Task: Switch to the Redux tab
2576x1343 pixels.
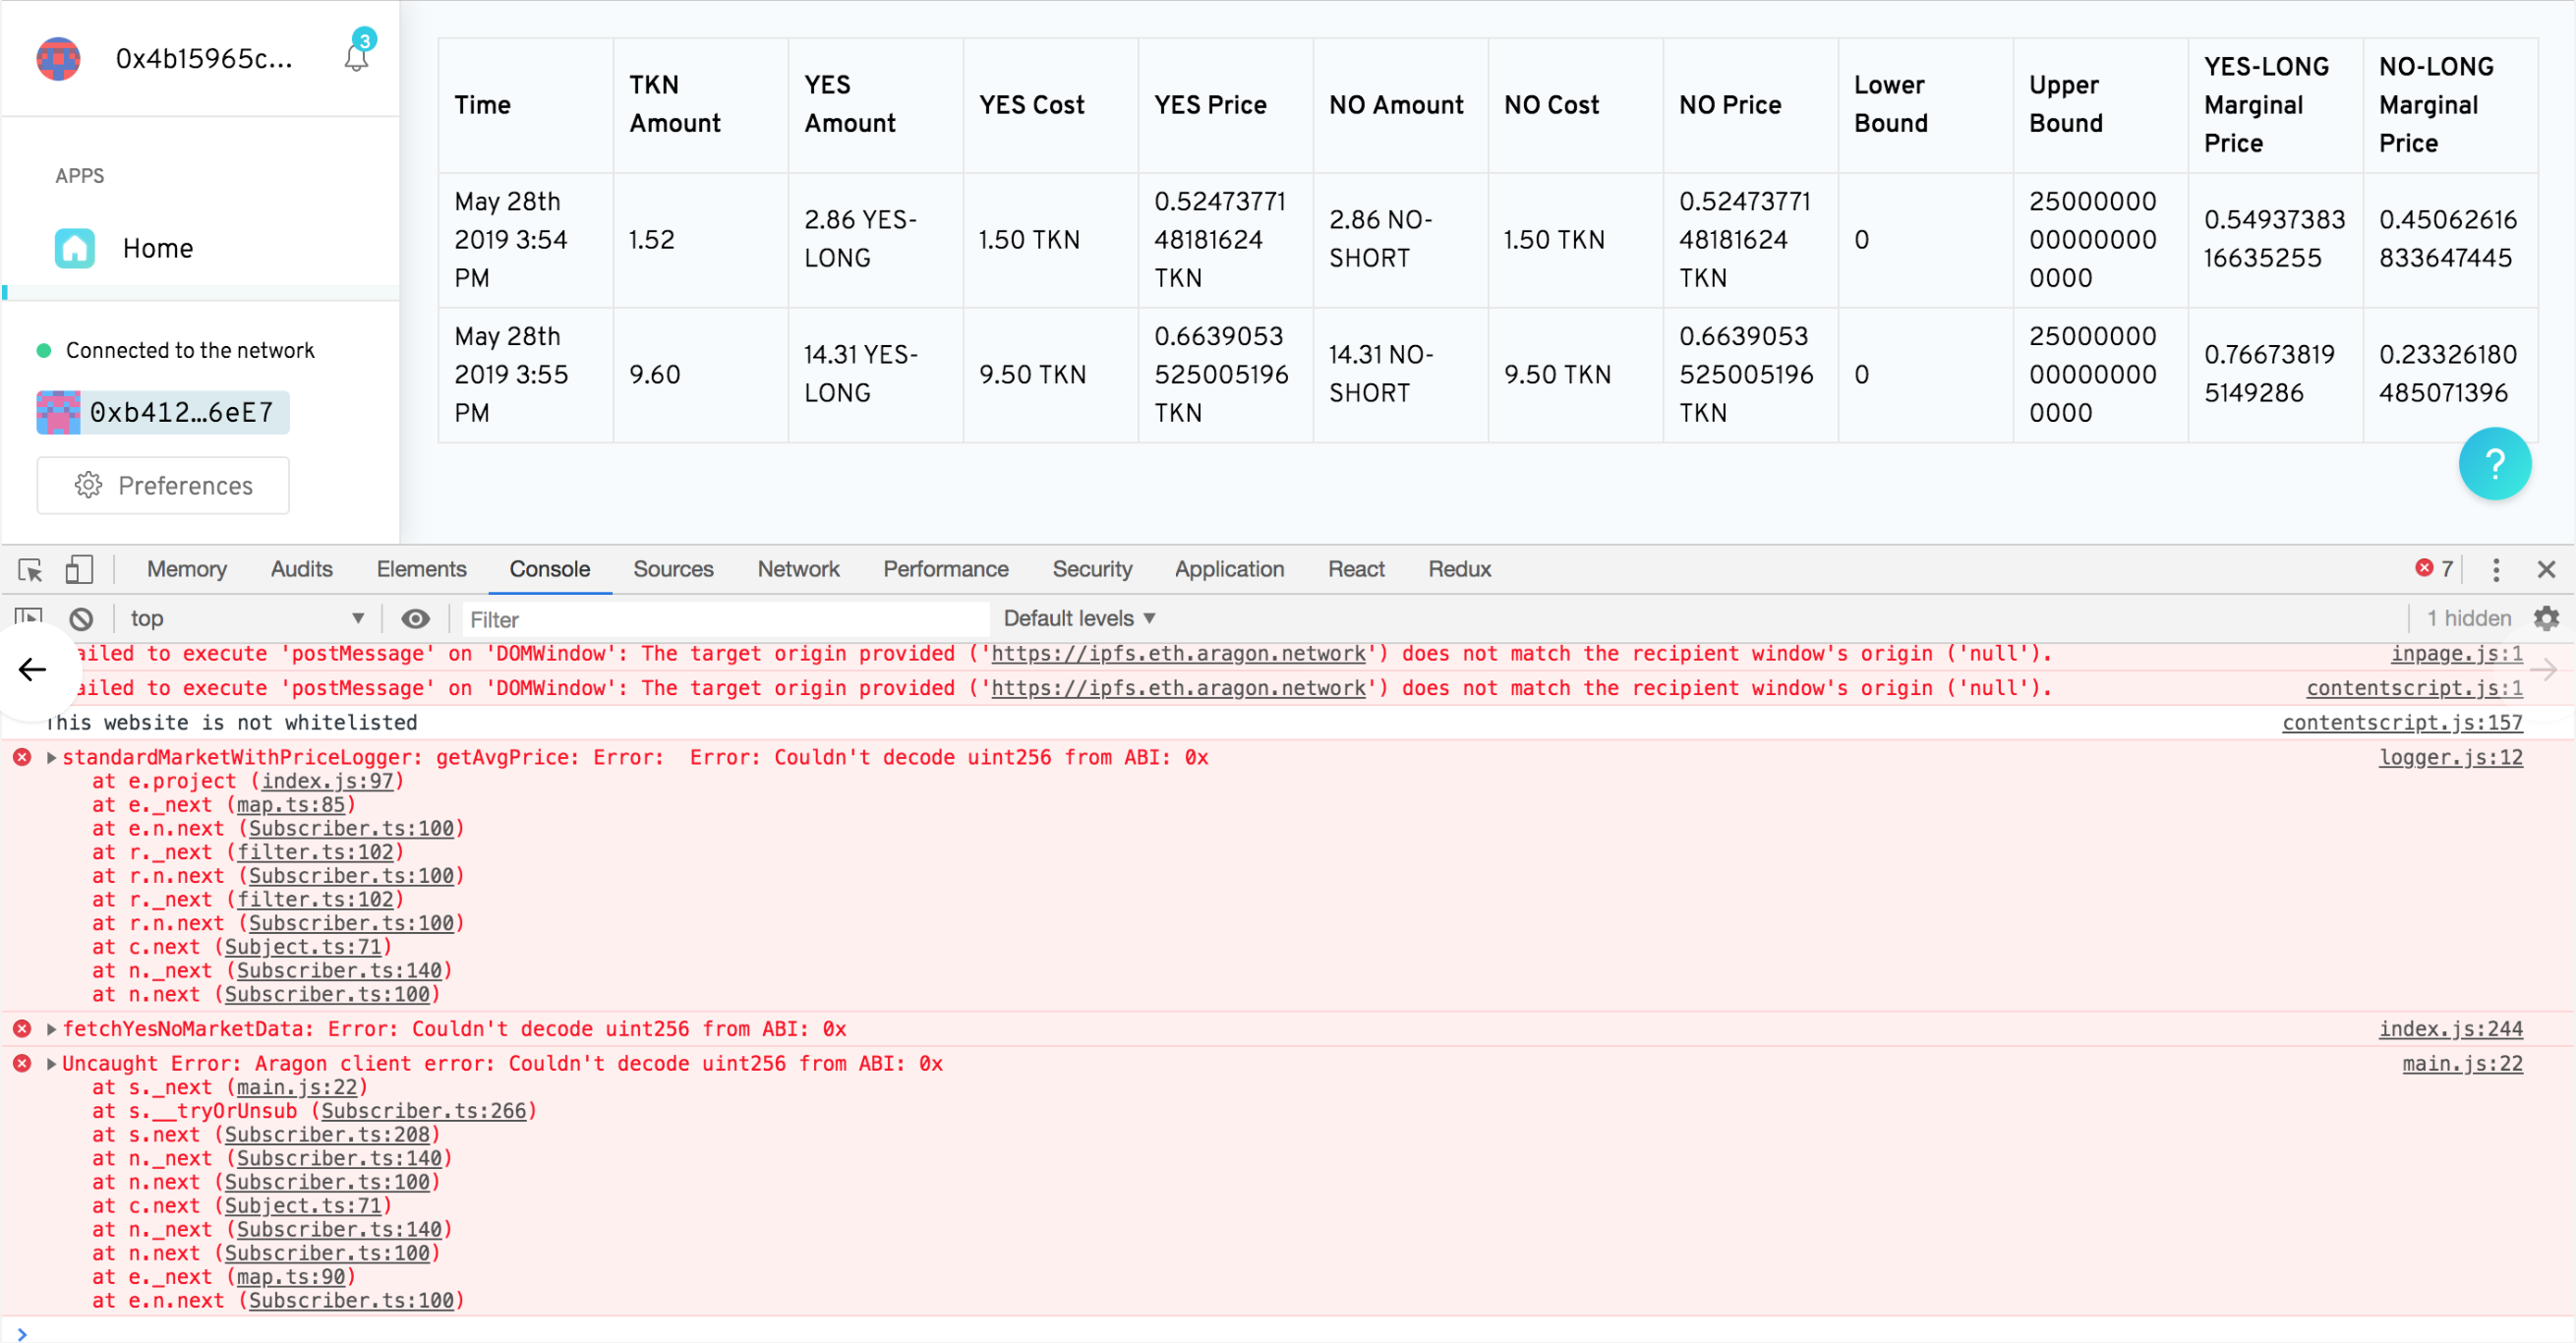Action: click(x=1458, y=569)
